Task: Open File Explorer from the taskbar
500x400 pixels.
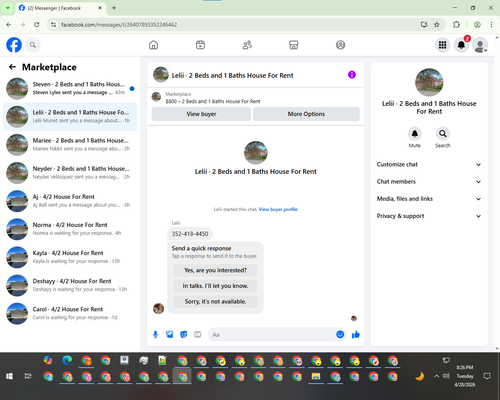Action: (x=316, y=377)
